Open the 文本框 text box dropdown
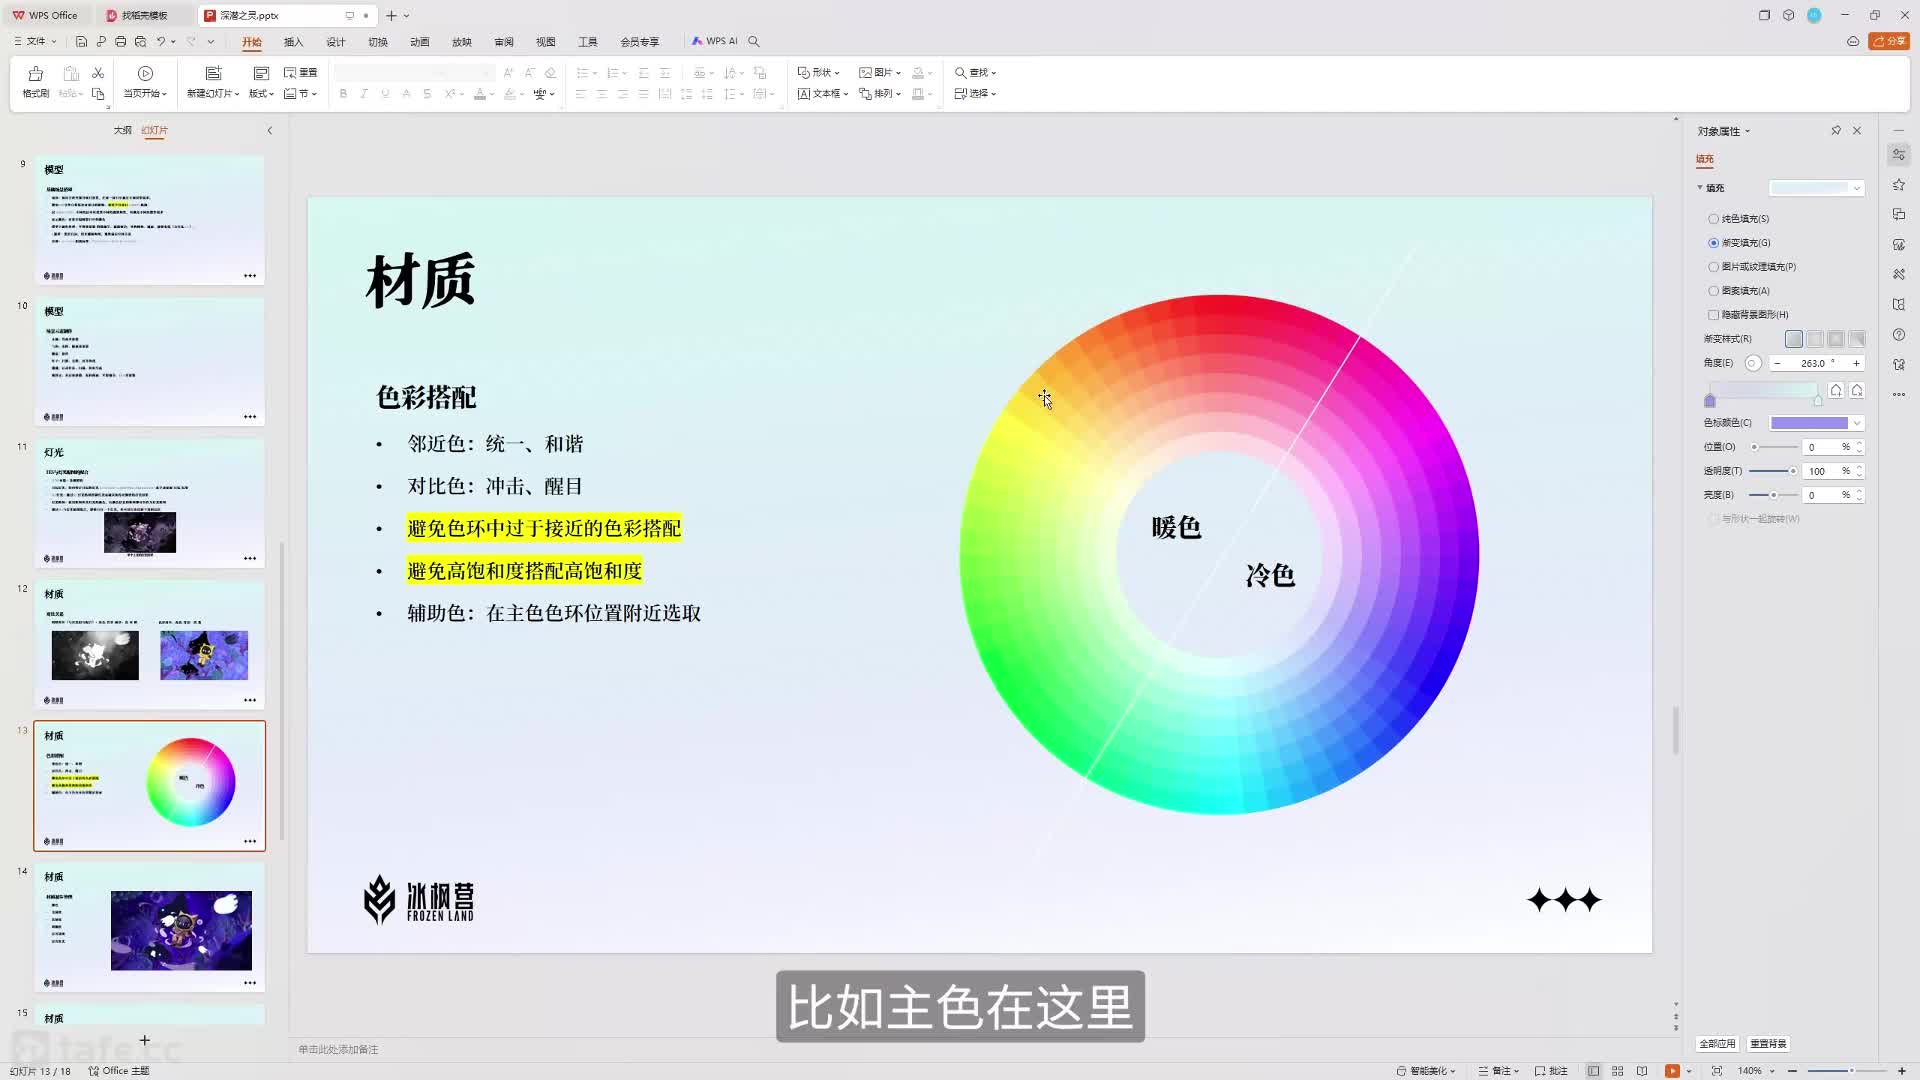The height and width of the screenshot is (1080, 1920). click(823, 94)
